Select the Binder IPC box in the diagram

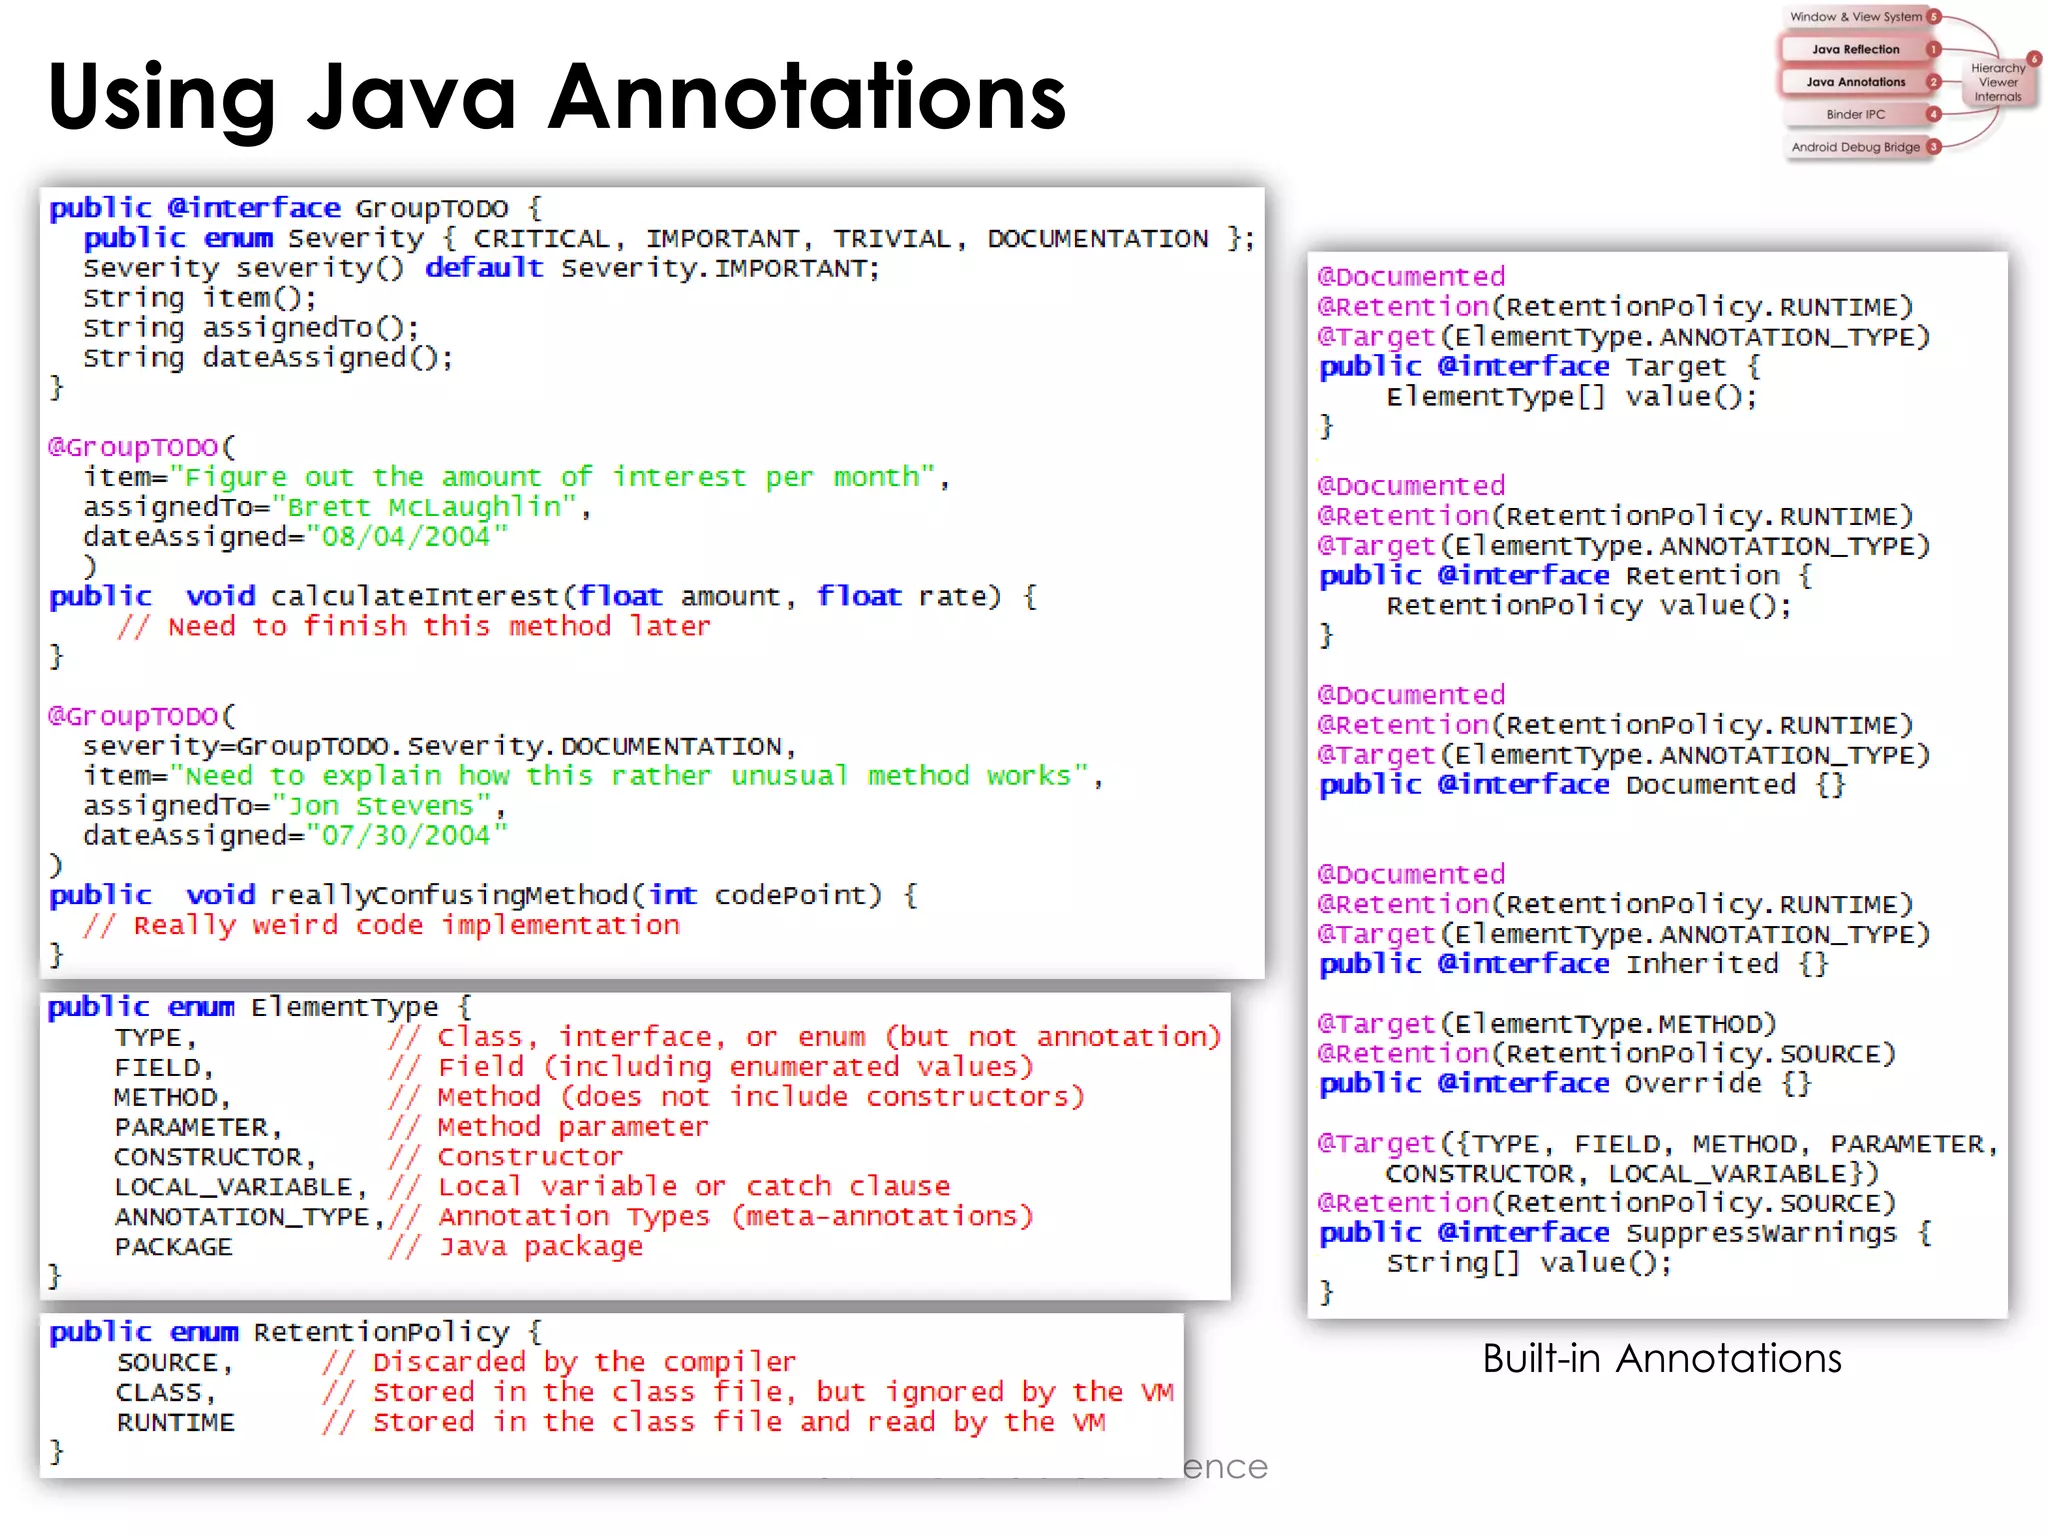click(1855, 115)
